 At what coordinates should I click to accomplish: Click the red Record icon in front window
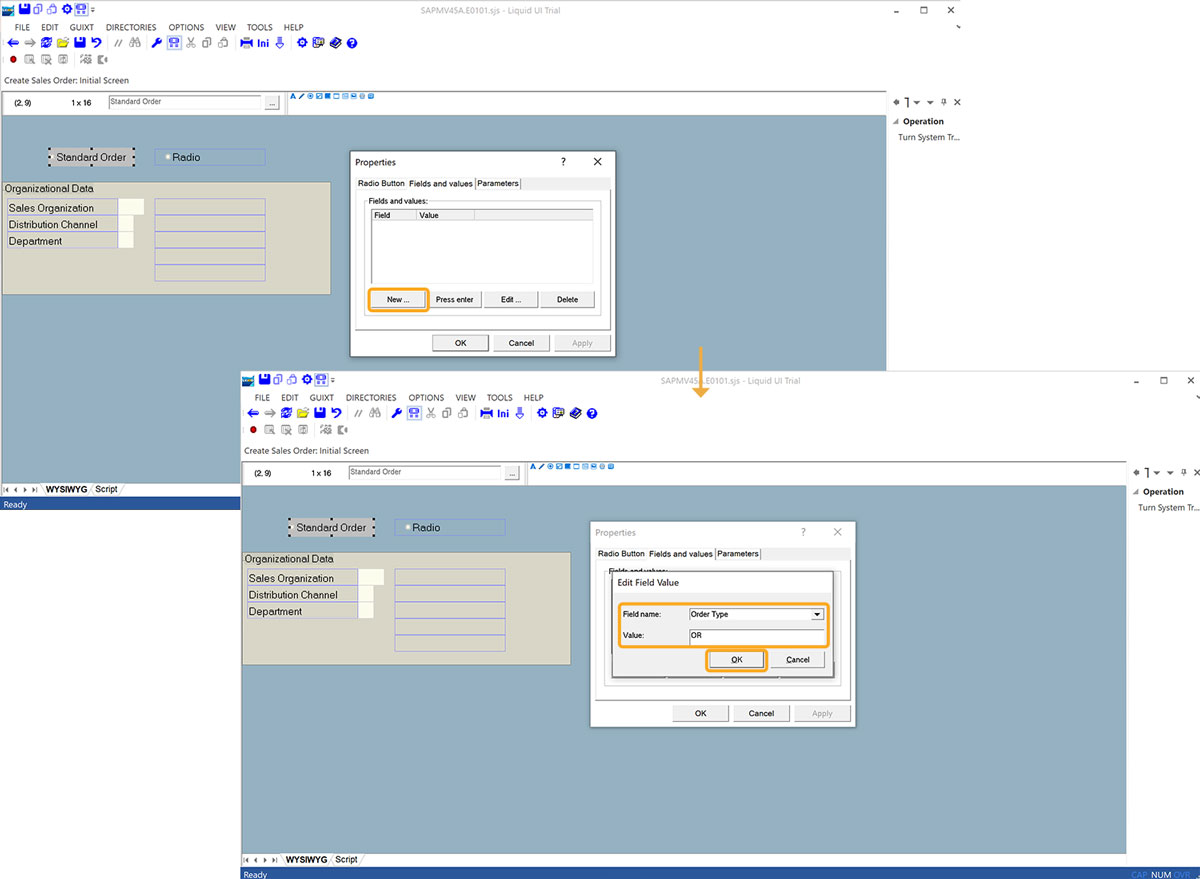coord(253,430)
